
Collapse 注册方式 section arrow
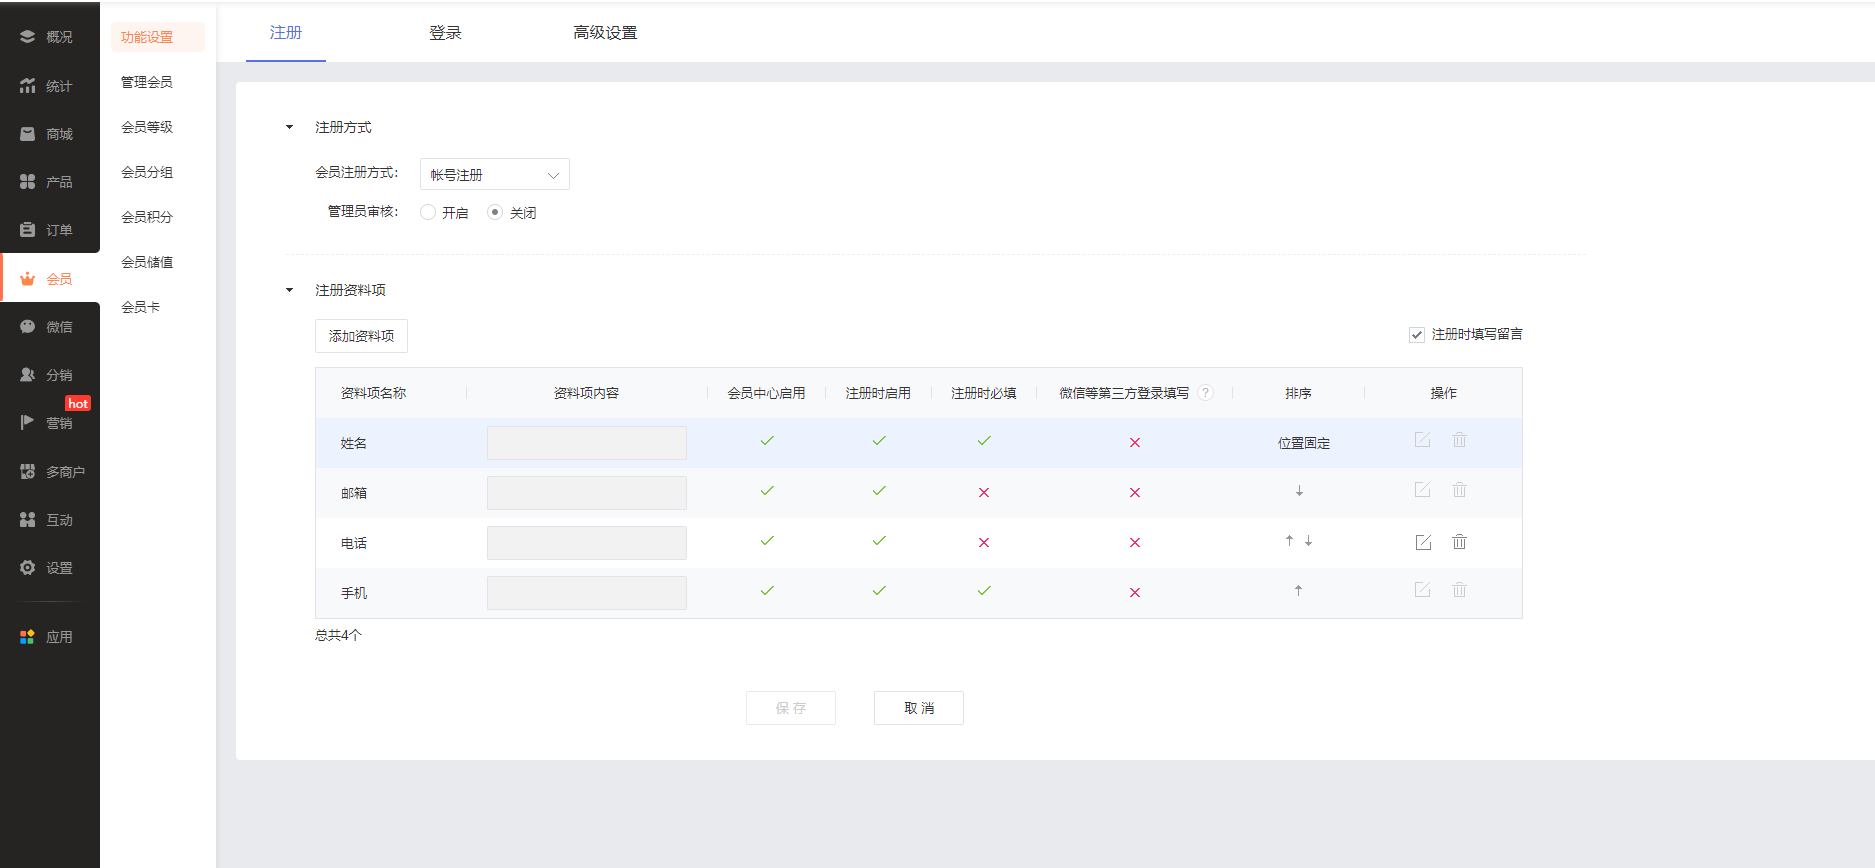pos(290,127)
